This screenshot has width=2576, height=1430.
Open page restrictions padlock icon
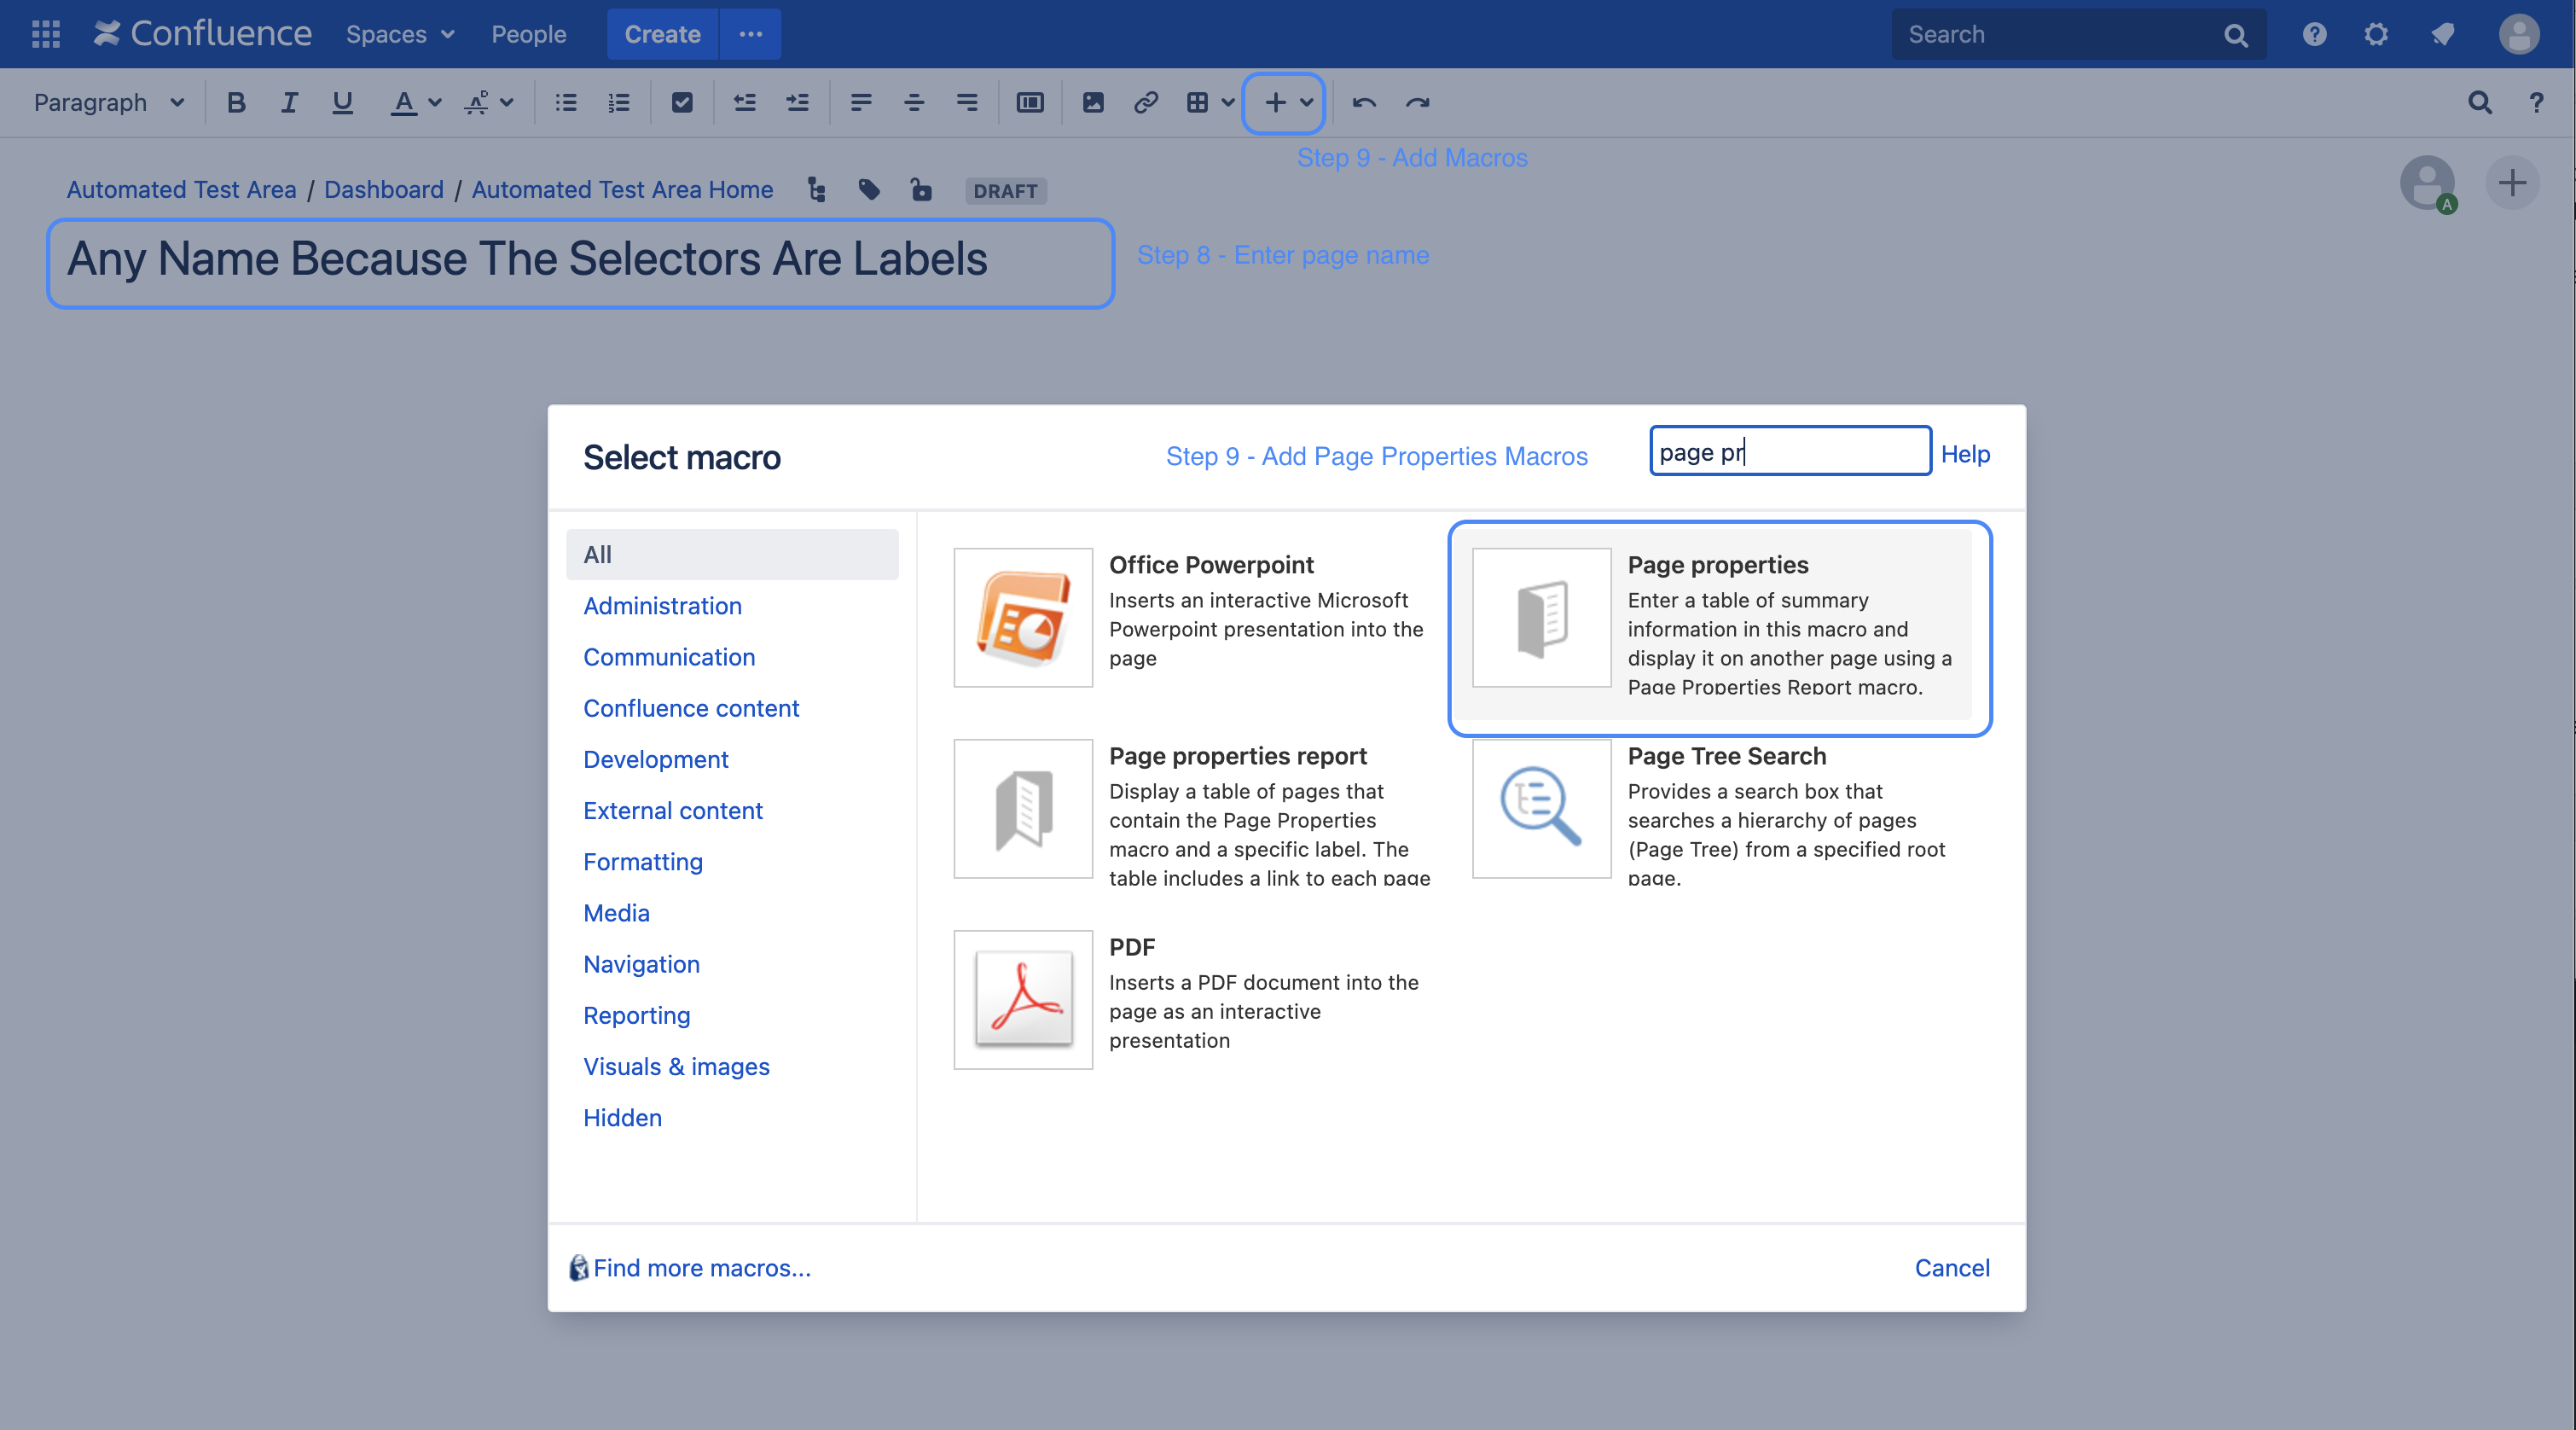(x=921, y=190)
